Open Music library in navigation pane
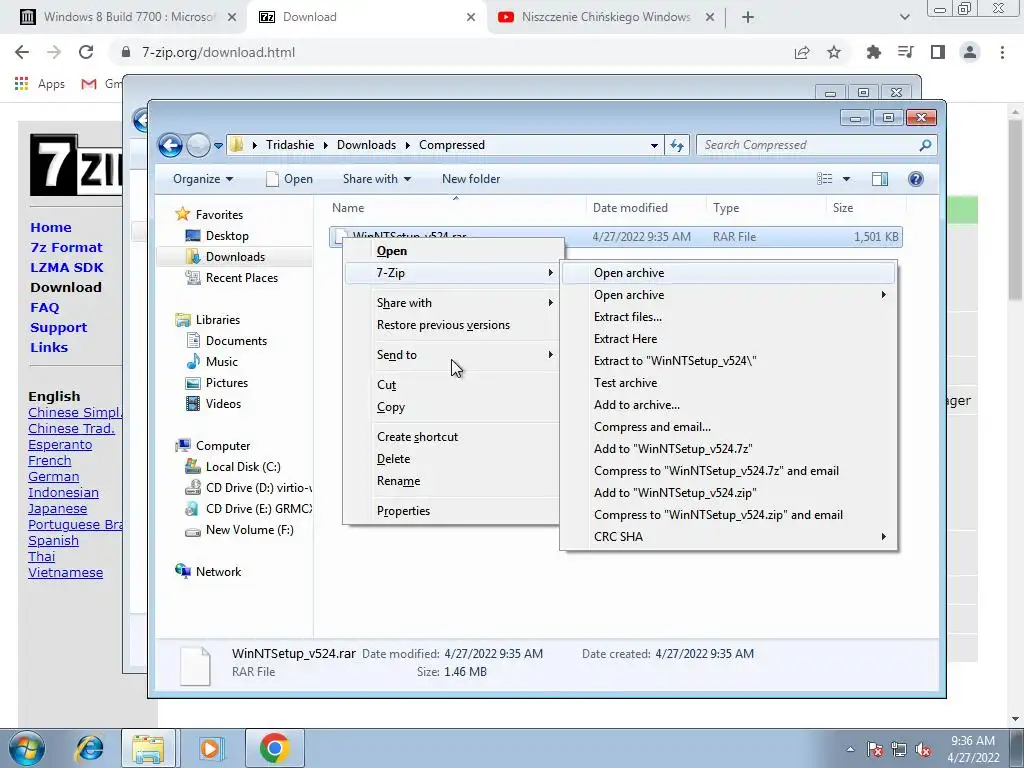The image size is (1024, 768). 221,361
